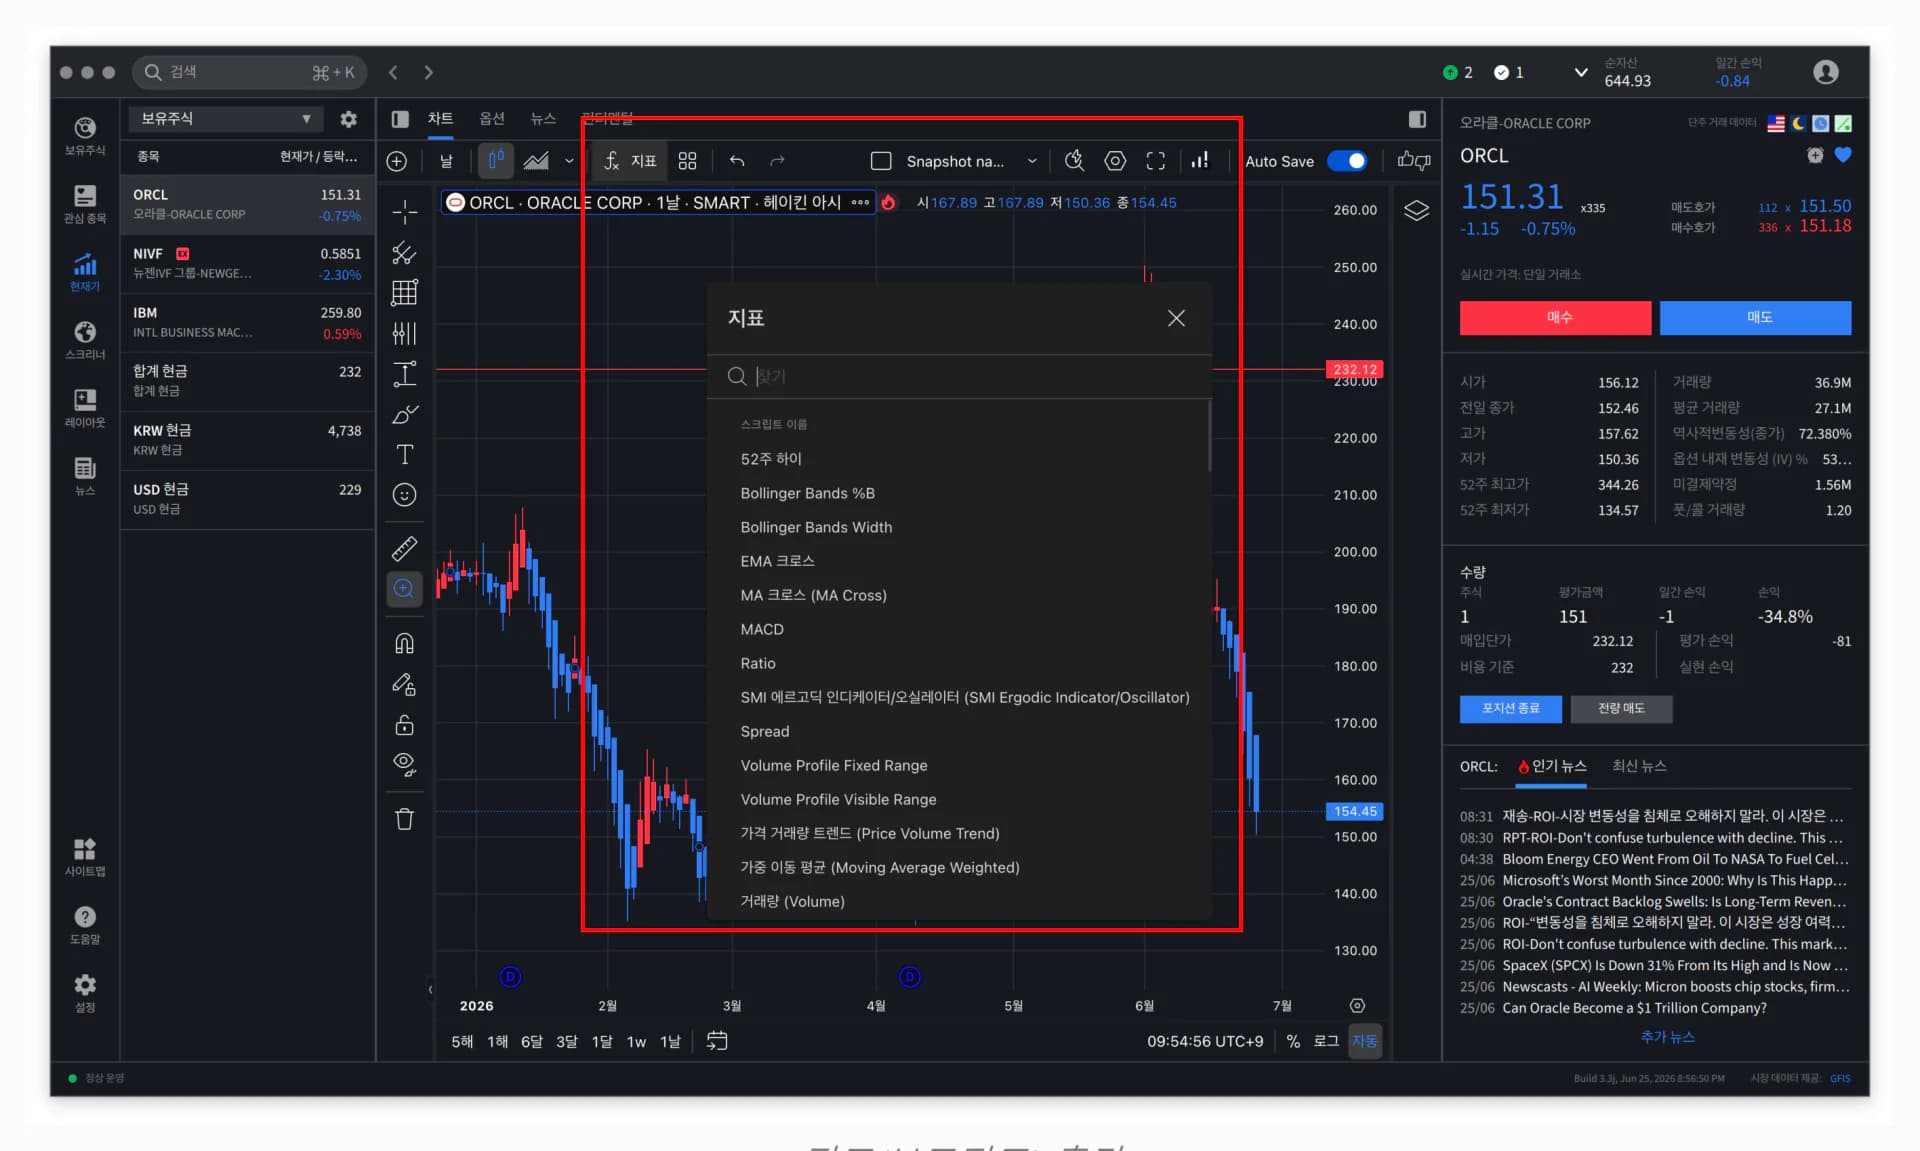
Task: Open the 레이아웃 layout sidebar icon
Action: [85, 407]
